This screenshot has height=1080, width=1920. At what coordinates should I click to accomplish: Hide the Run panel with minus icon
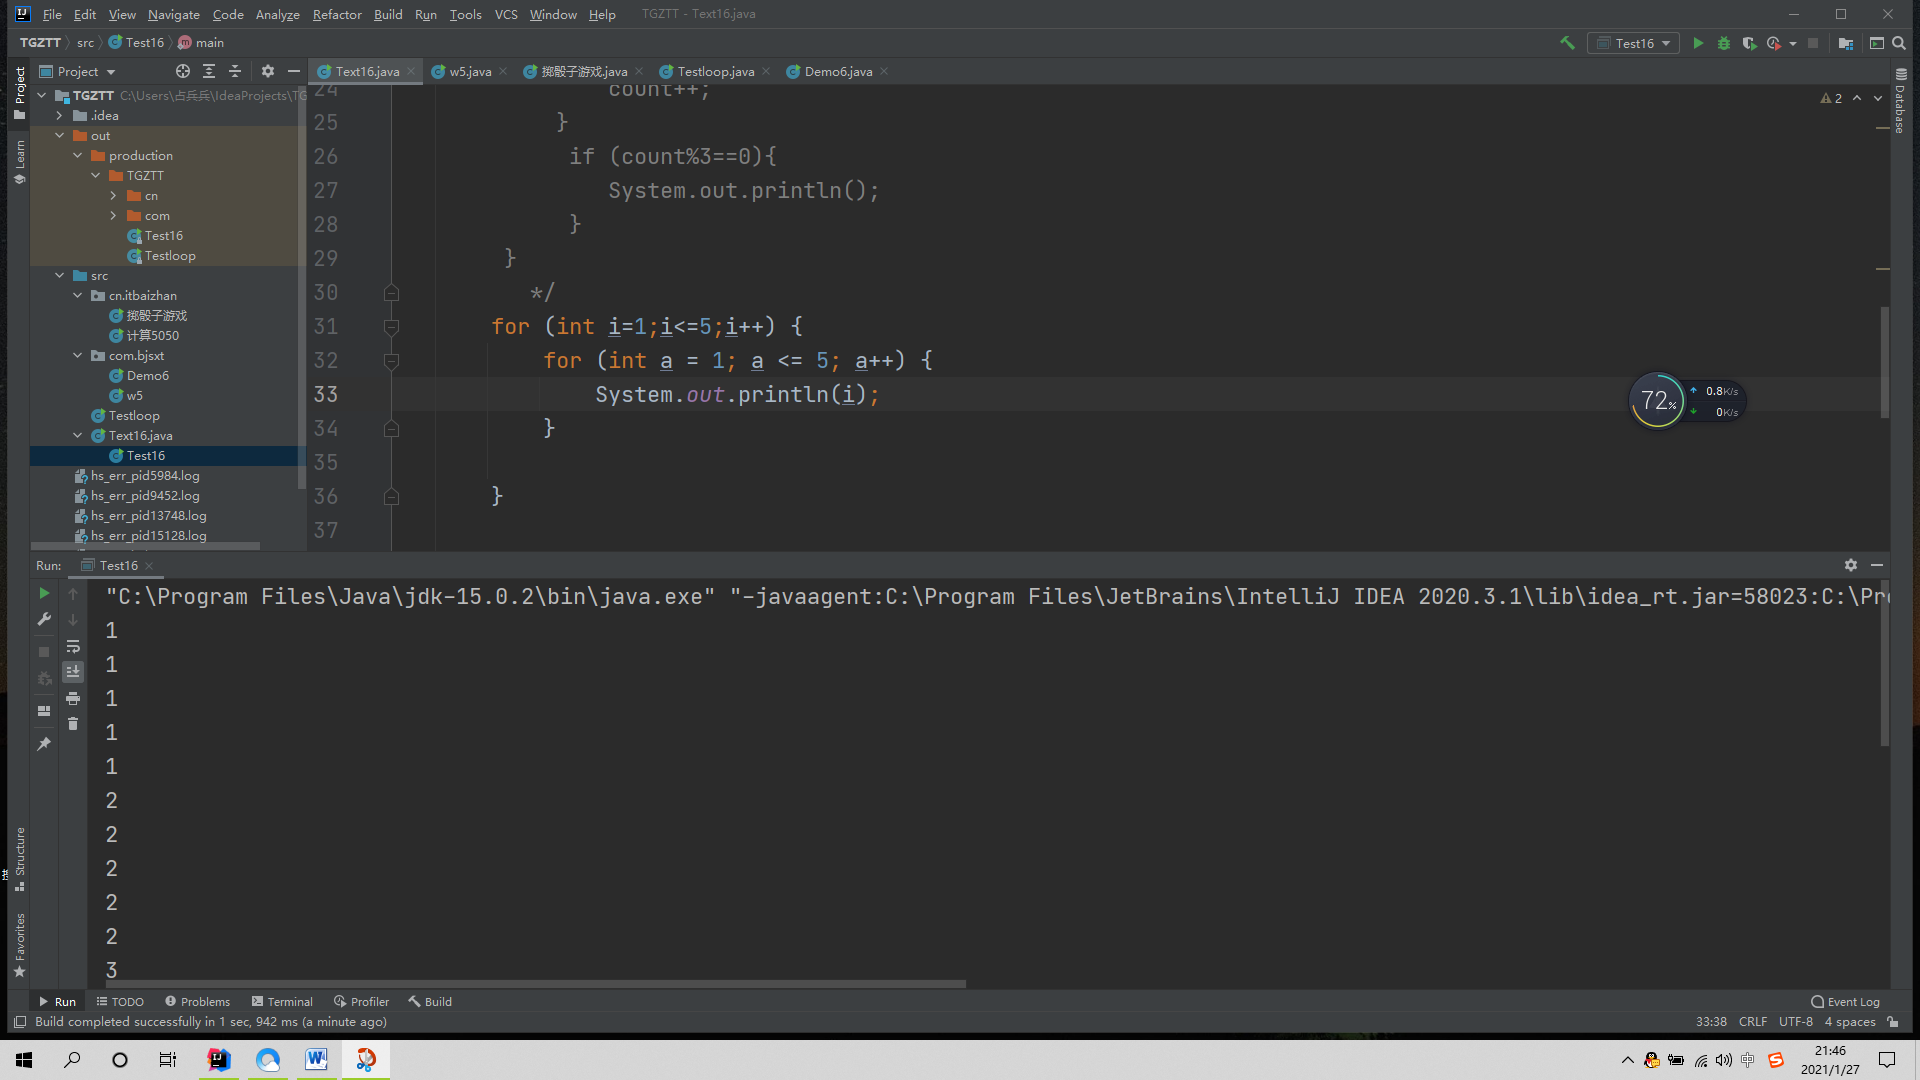[x=1877, y=565]
